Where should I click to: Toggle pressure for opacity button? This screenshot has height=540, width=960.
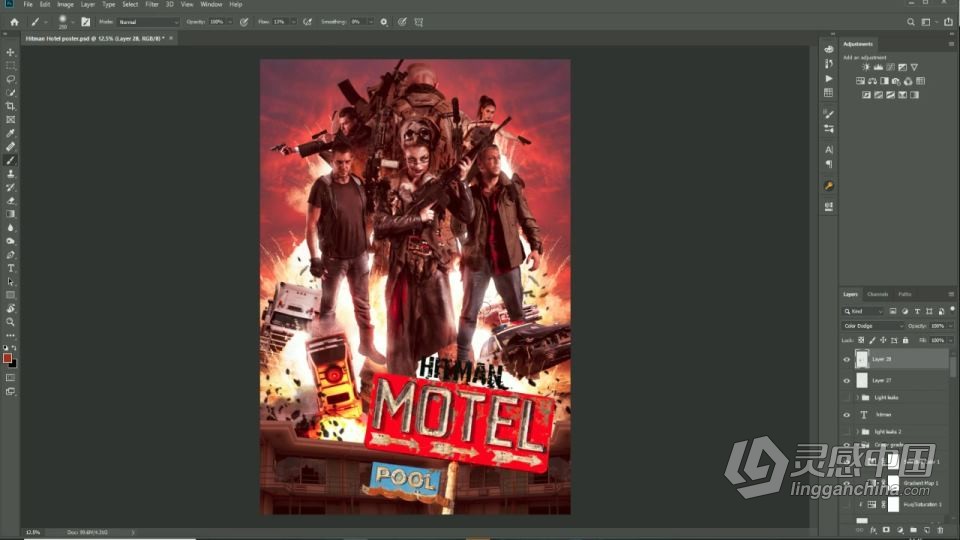244,22
